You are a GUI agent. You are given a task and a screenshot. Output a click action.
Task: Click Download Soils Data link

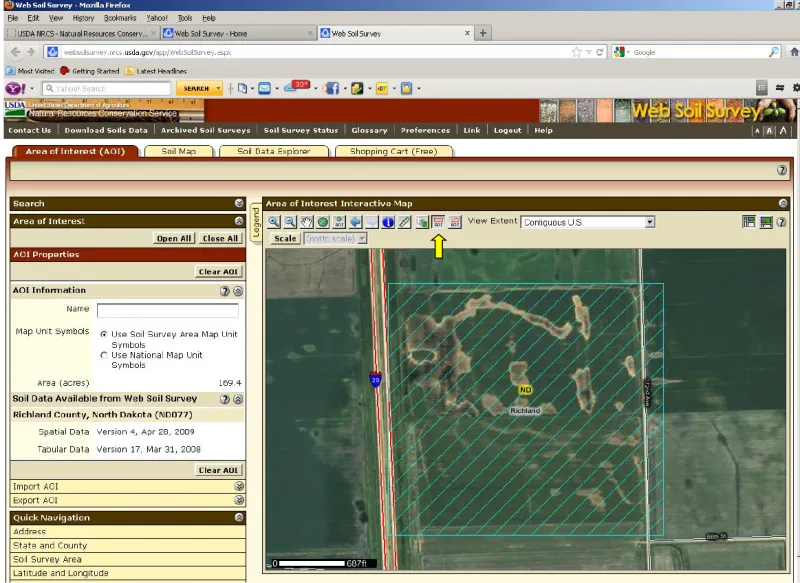point(106,130)
